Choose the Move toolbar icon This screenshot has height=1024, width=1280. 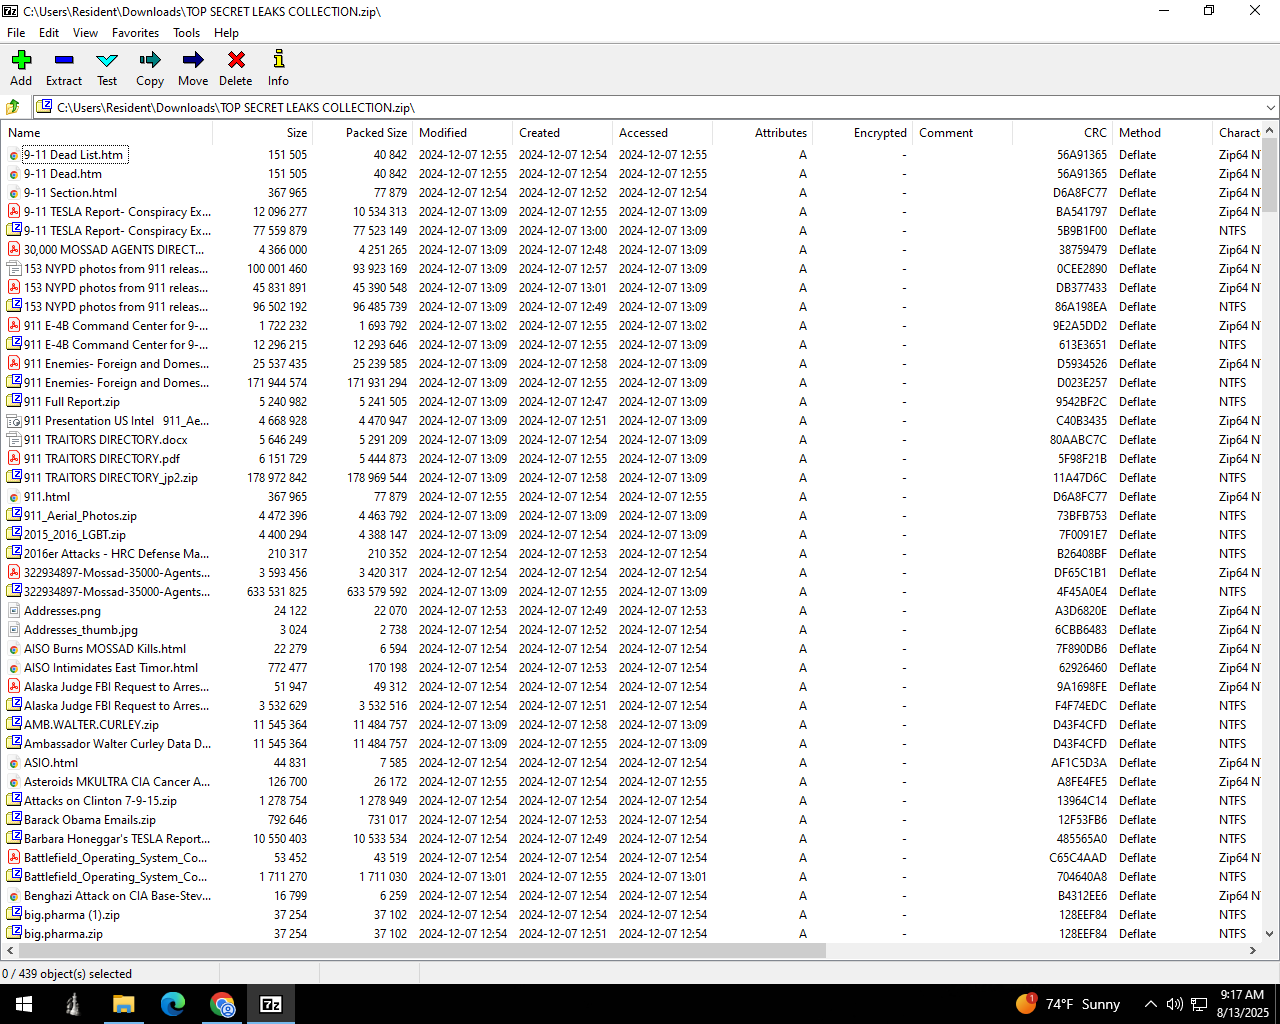(x=193, y=68)
